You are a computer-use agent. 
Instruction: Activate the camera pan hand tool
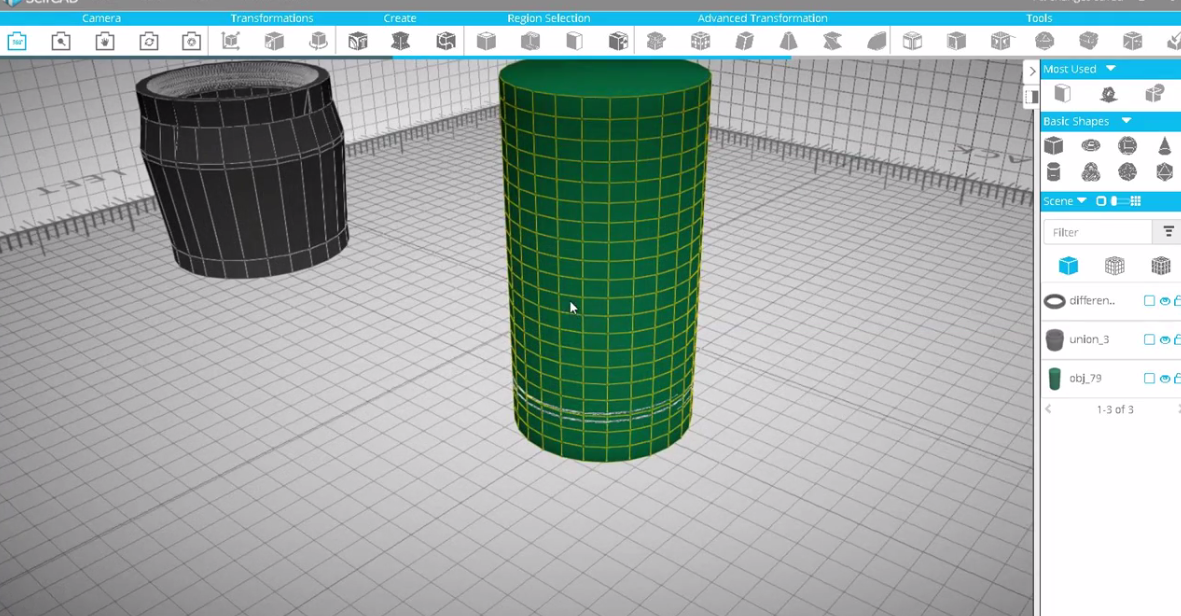point(105,41)
